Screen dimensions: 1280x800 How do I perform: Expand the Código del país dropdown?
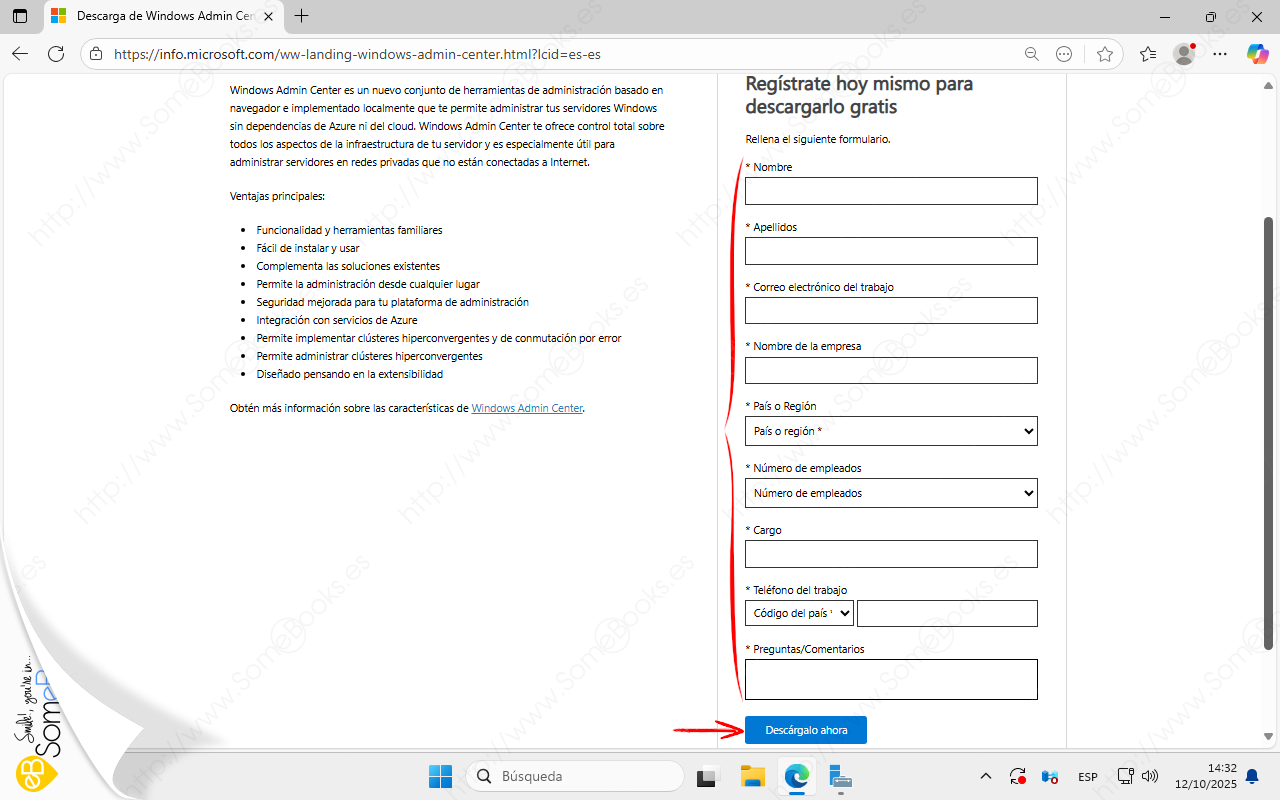click(x=799, y=613)
